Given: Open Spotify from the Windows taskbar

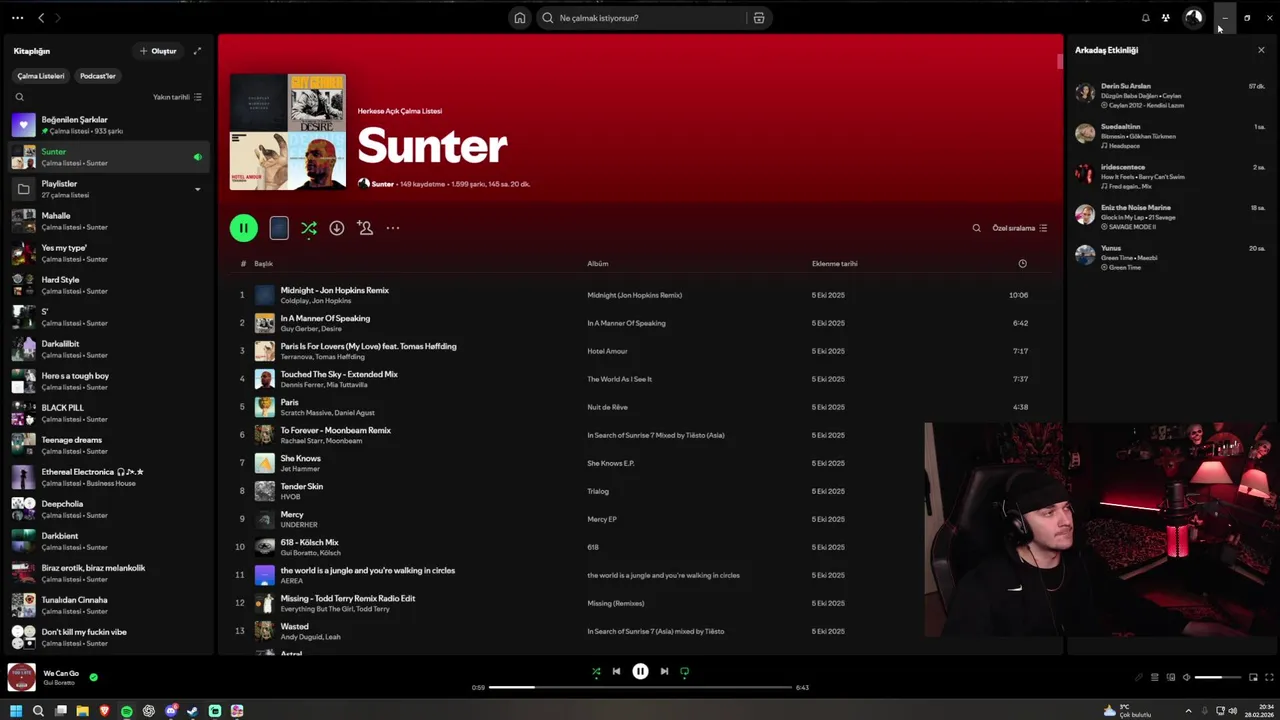Looking at the screenshot, I should [126, 711].
